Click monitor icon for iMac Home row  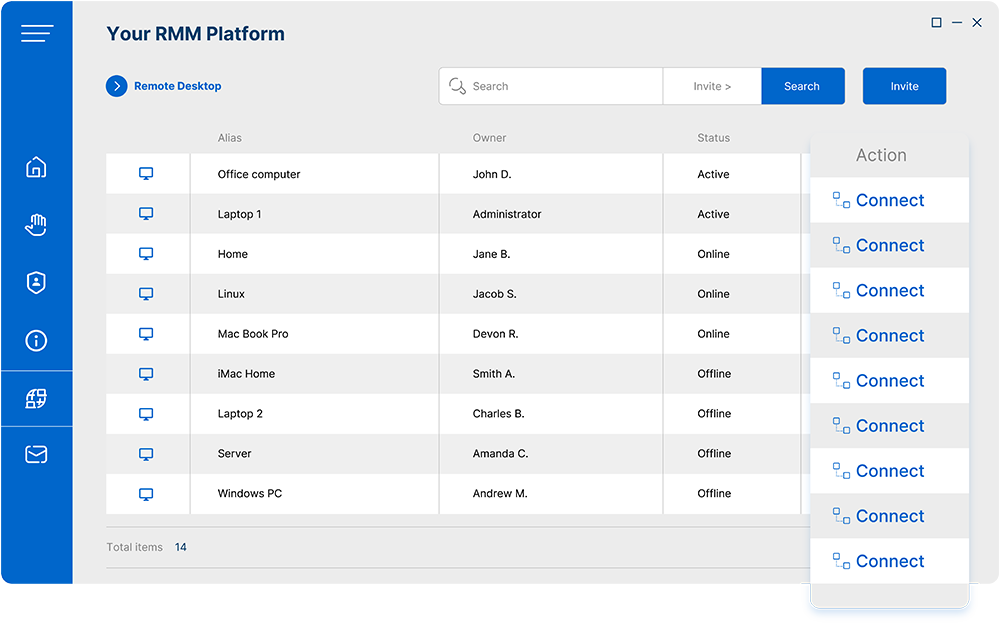[146, 374]
